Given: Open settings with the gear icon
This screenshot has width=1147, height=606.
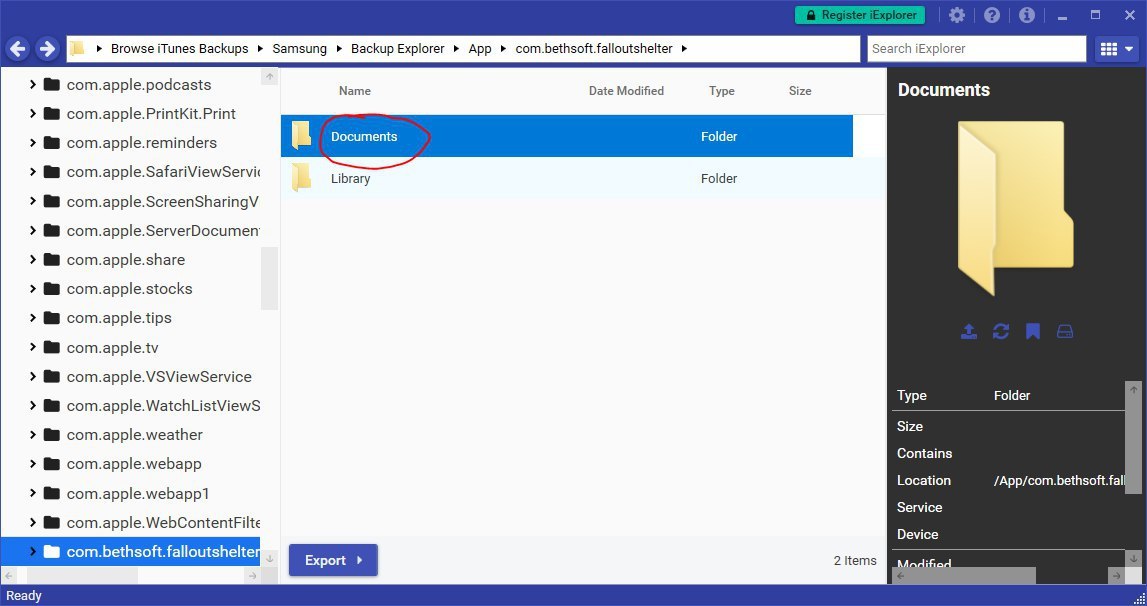Looking at the screenshot, I should click(x=957, y=15).
